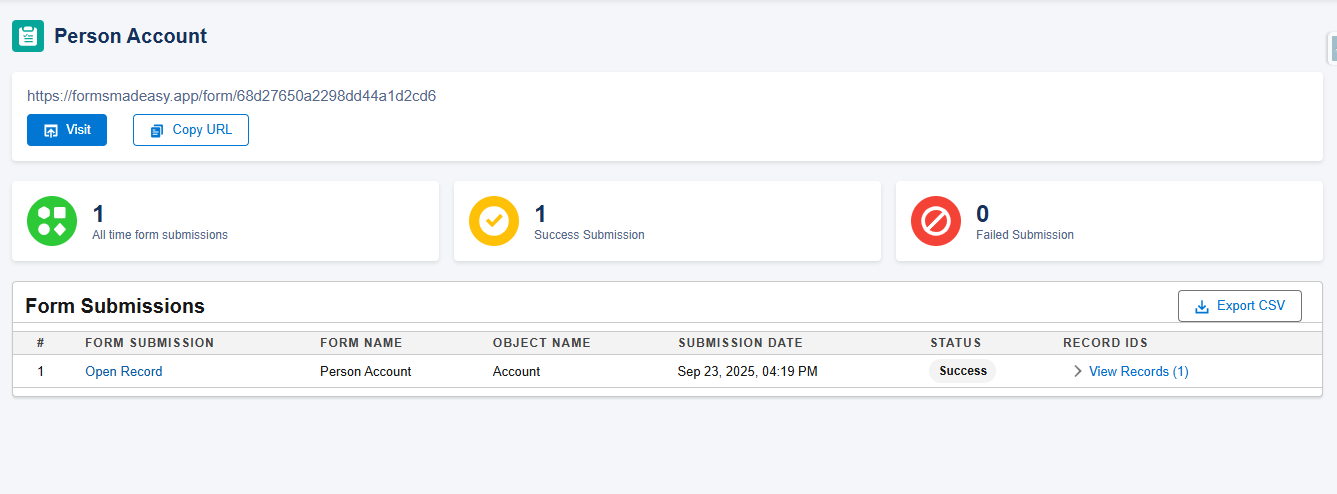
Task: Click the Submission Date column header
Action: click(740, 343)
